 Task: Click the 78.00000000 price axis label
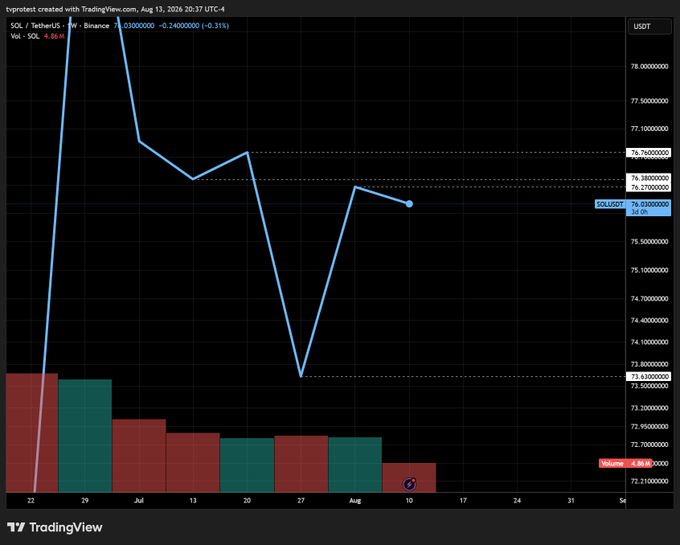[649, 67]
